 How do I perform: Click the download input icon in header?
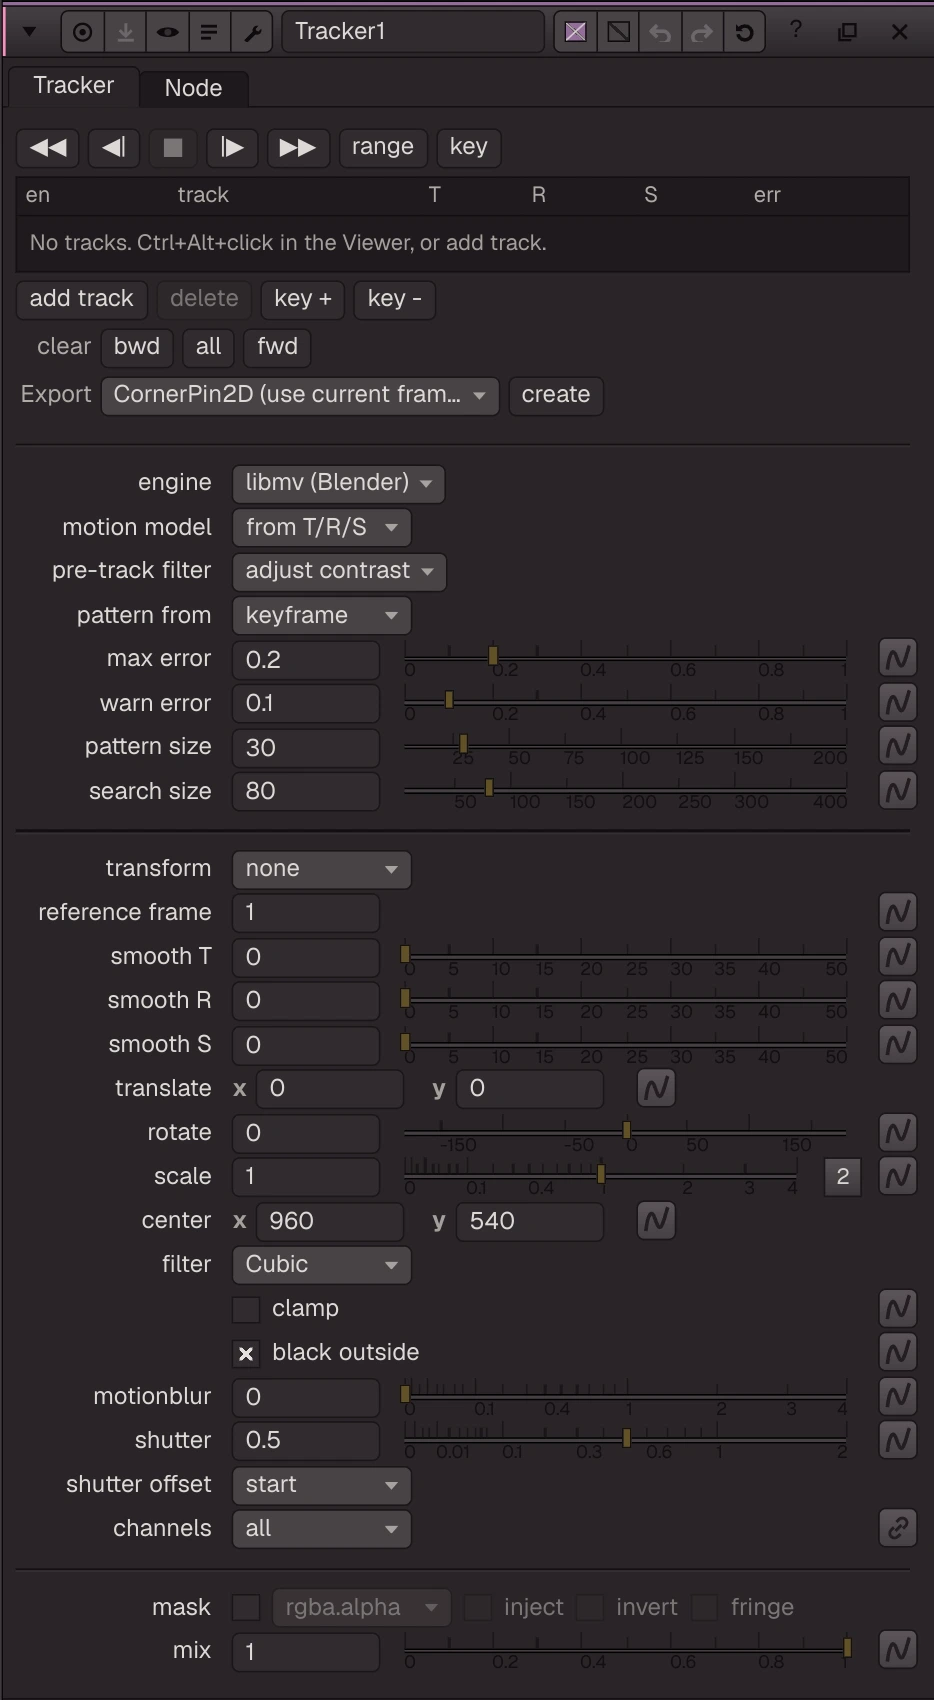(125, 32)
